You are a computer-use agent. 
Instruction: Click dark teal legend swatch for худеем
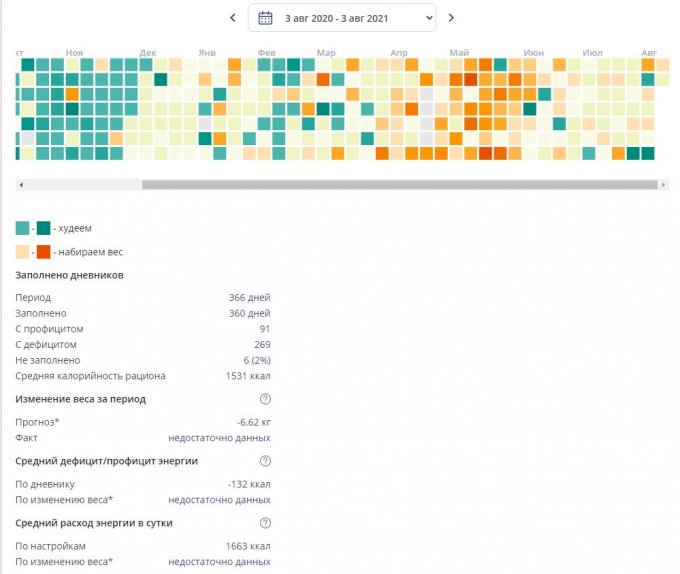click(44, 228)
